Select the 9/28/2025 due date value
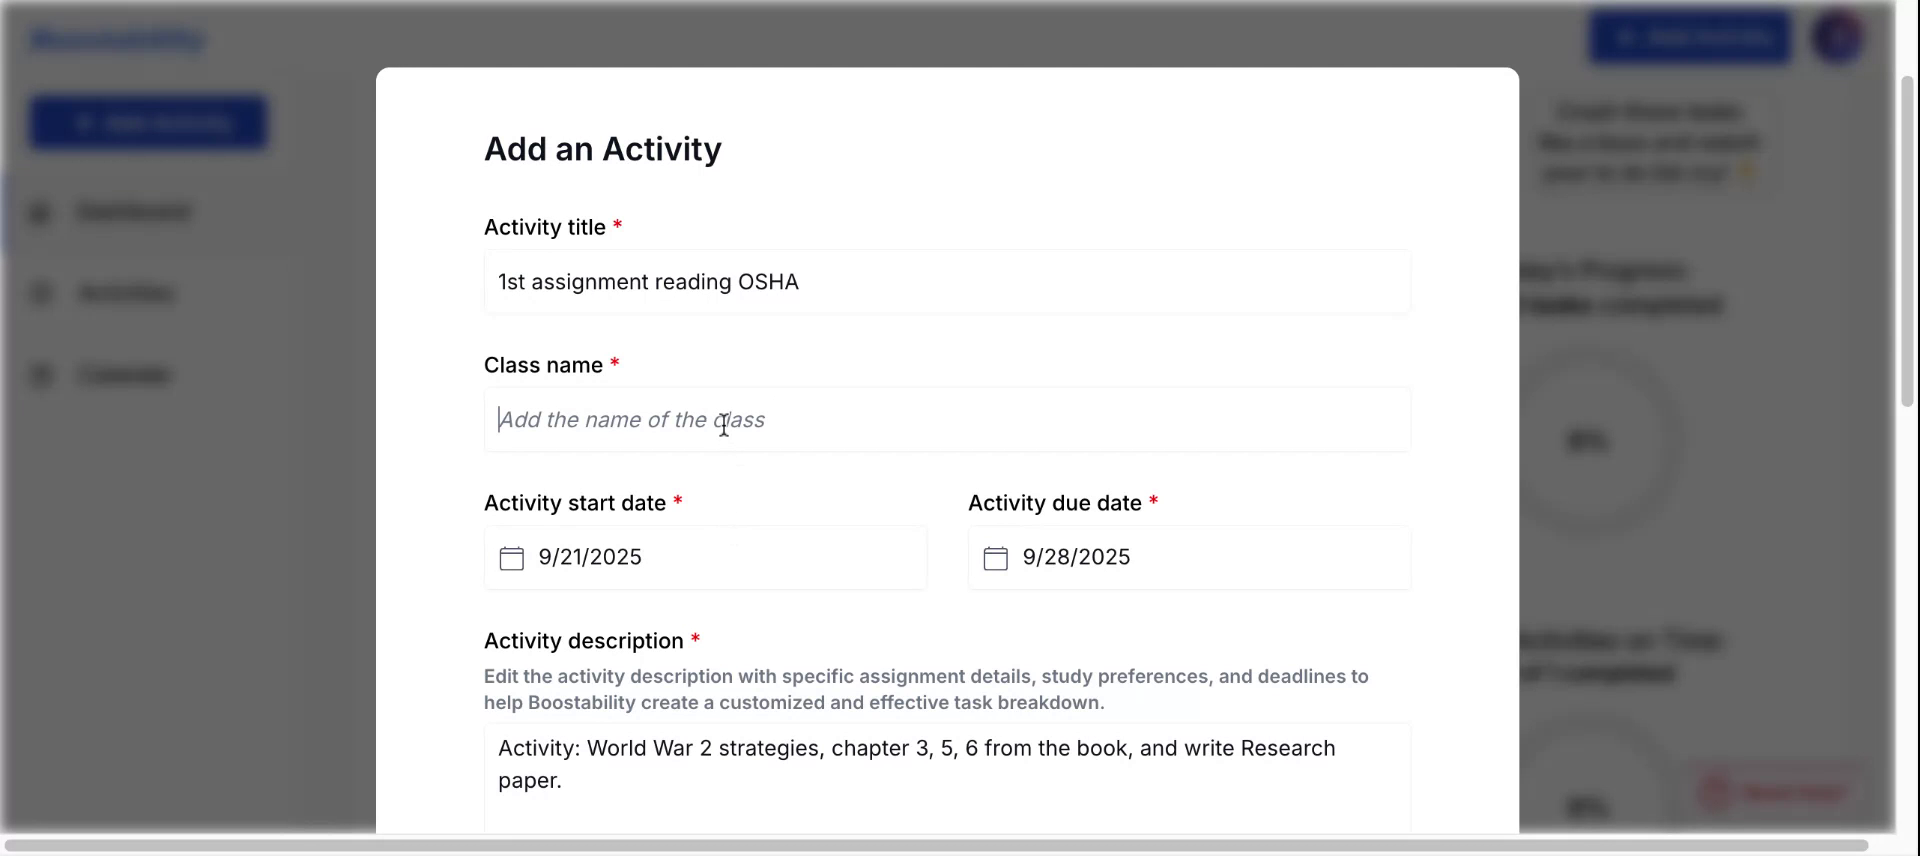The height and width of the screenshot is (856, 1920). [x=1076, y=558]
